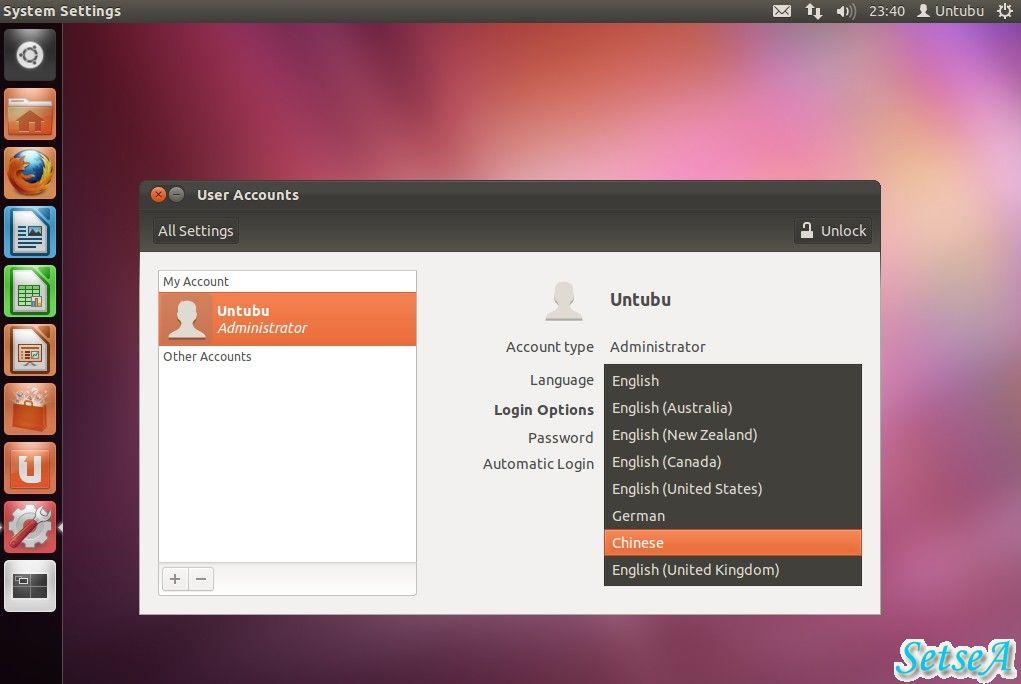This screenshot has width=1021, height=684.
Task: Close the User Accounts window
Action: [x=158, y=195]
